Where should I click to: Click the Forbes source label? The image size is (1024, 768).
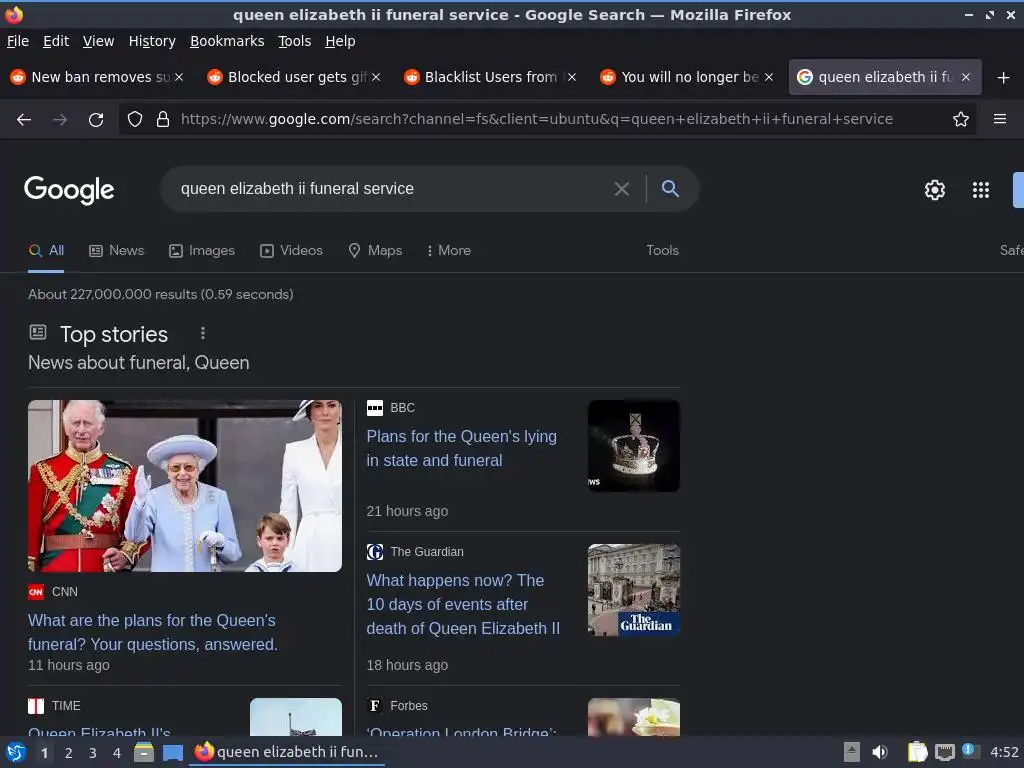pyautogui.click(x=409, y=706)
